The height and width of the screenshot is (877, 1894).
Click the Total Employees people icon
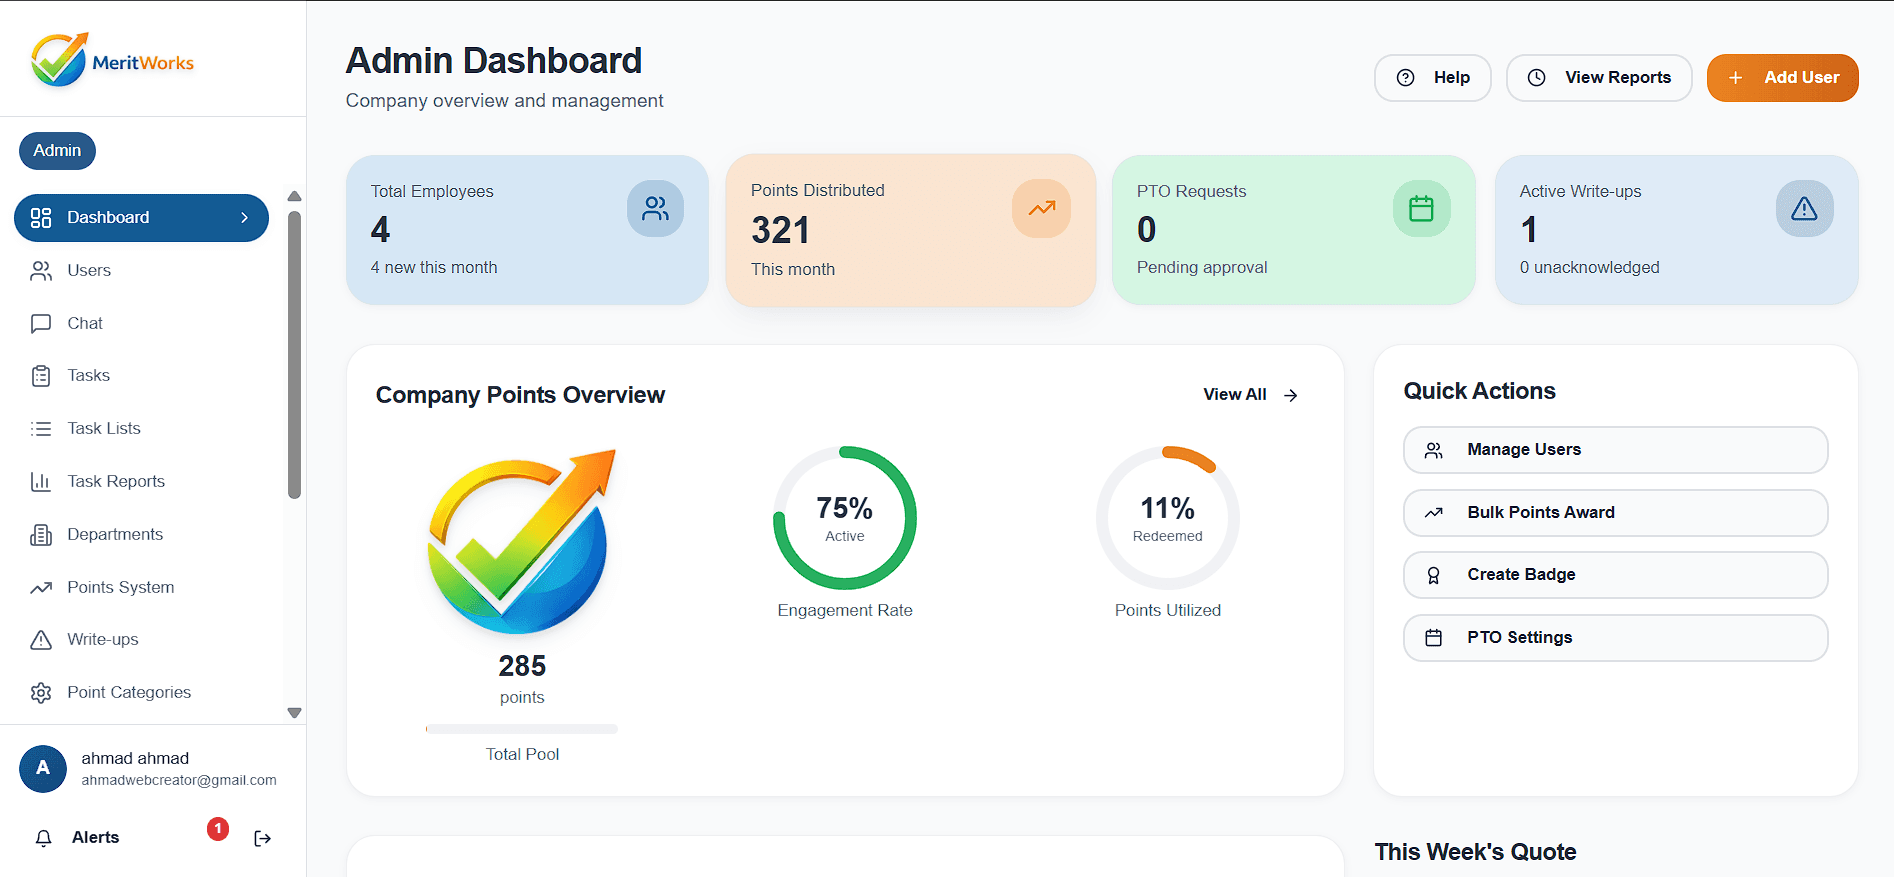click(x=655, y=208)
